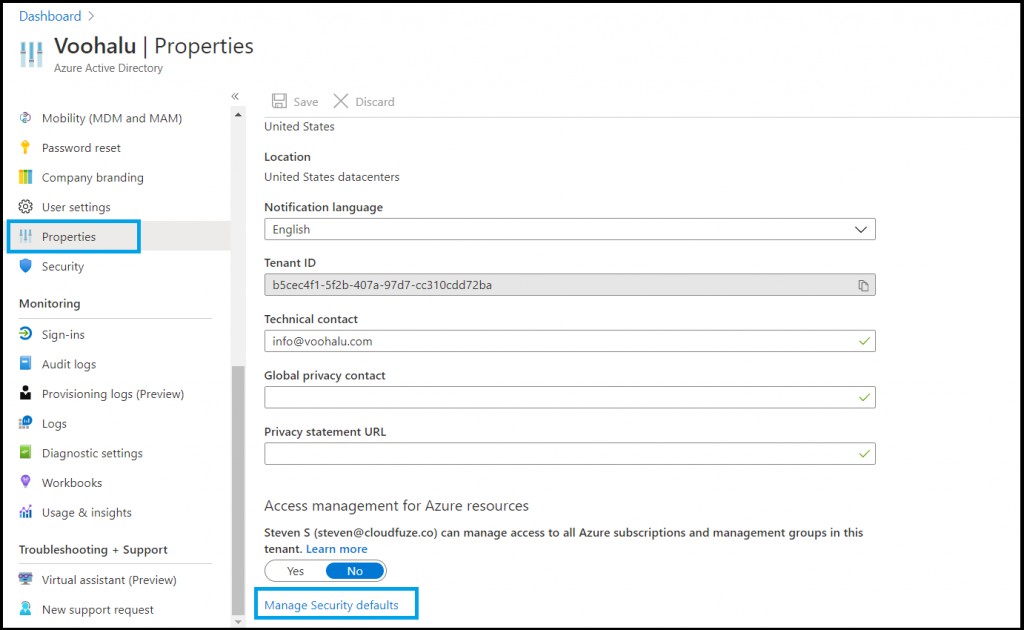Click the Properties sliders icon in sidebar
1024x630 pixels.
click(25, 236)
